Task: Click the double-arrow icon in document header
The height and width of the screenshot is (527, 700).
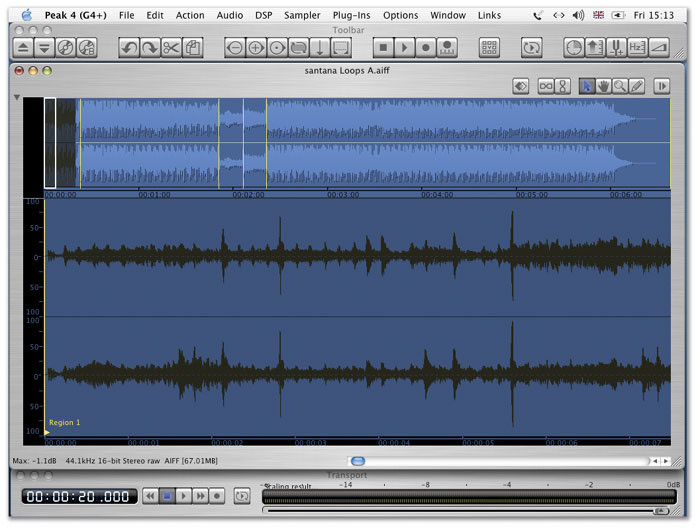Action: [x=521, y=86]
